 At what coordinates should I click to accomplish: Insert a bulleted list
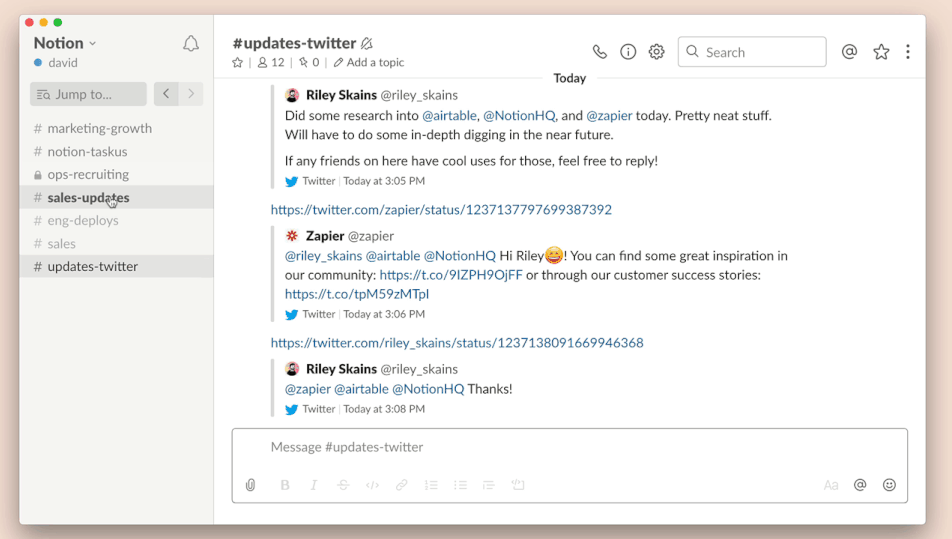click(460, 485)
